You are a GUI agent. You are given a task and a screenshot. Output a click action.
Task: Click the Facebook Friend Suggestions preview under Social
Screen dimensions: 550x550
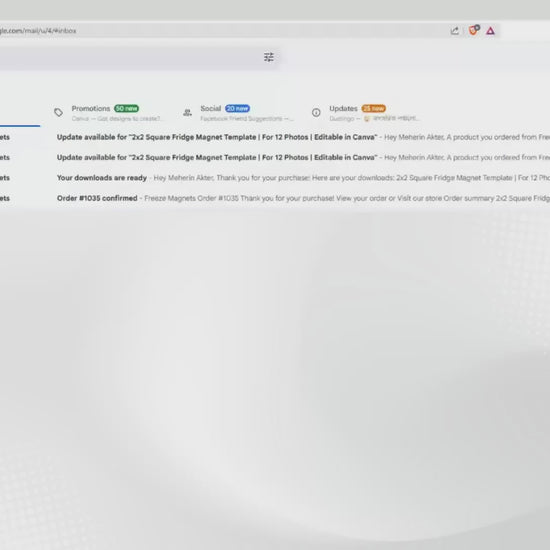click(247, 119)
